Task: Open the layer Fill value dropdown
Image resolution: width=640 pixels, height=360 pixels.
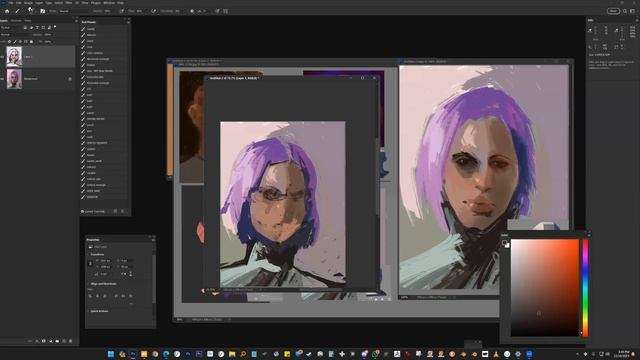Action: coord(48,42)
